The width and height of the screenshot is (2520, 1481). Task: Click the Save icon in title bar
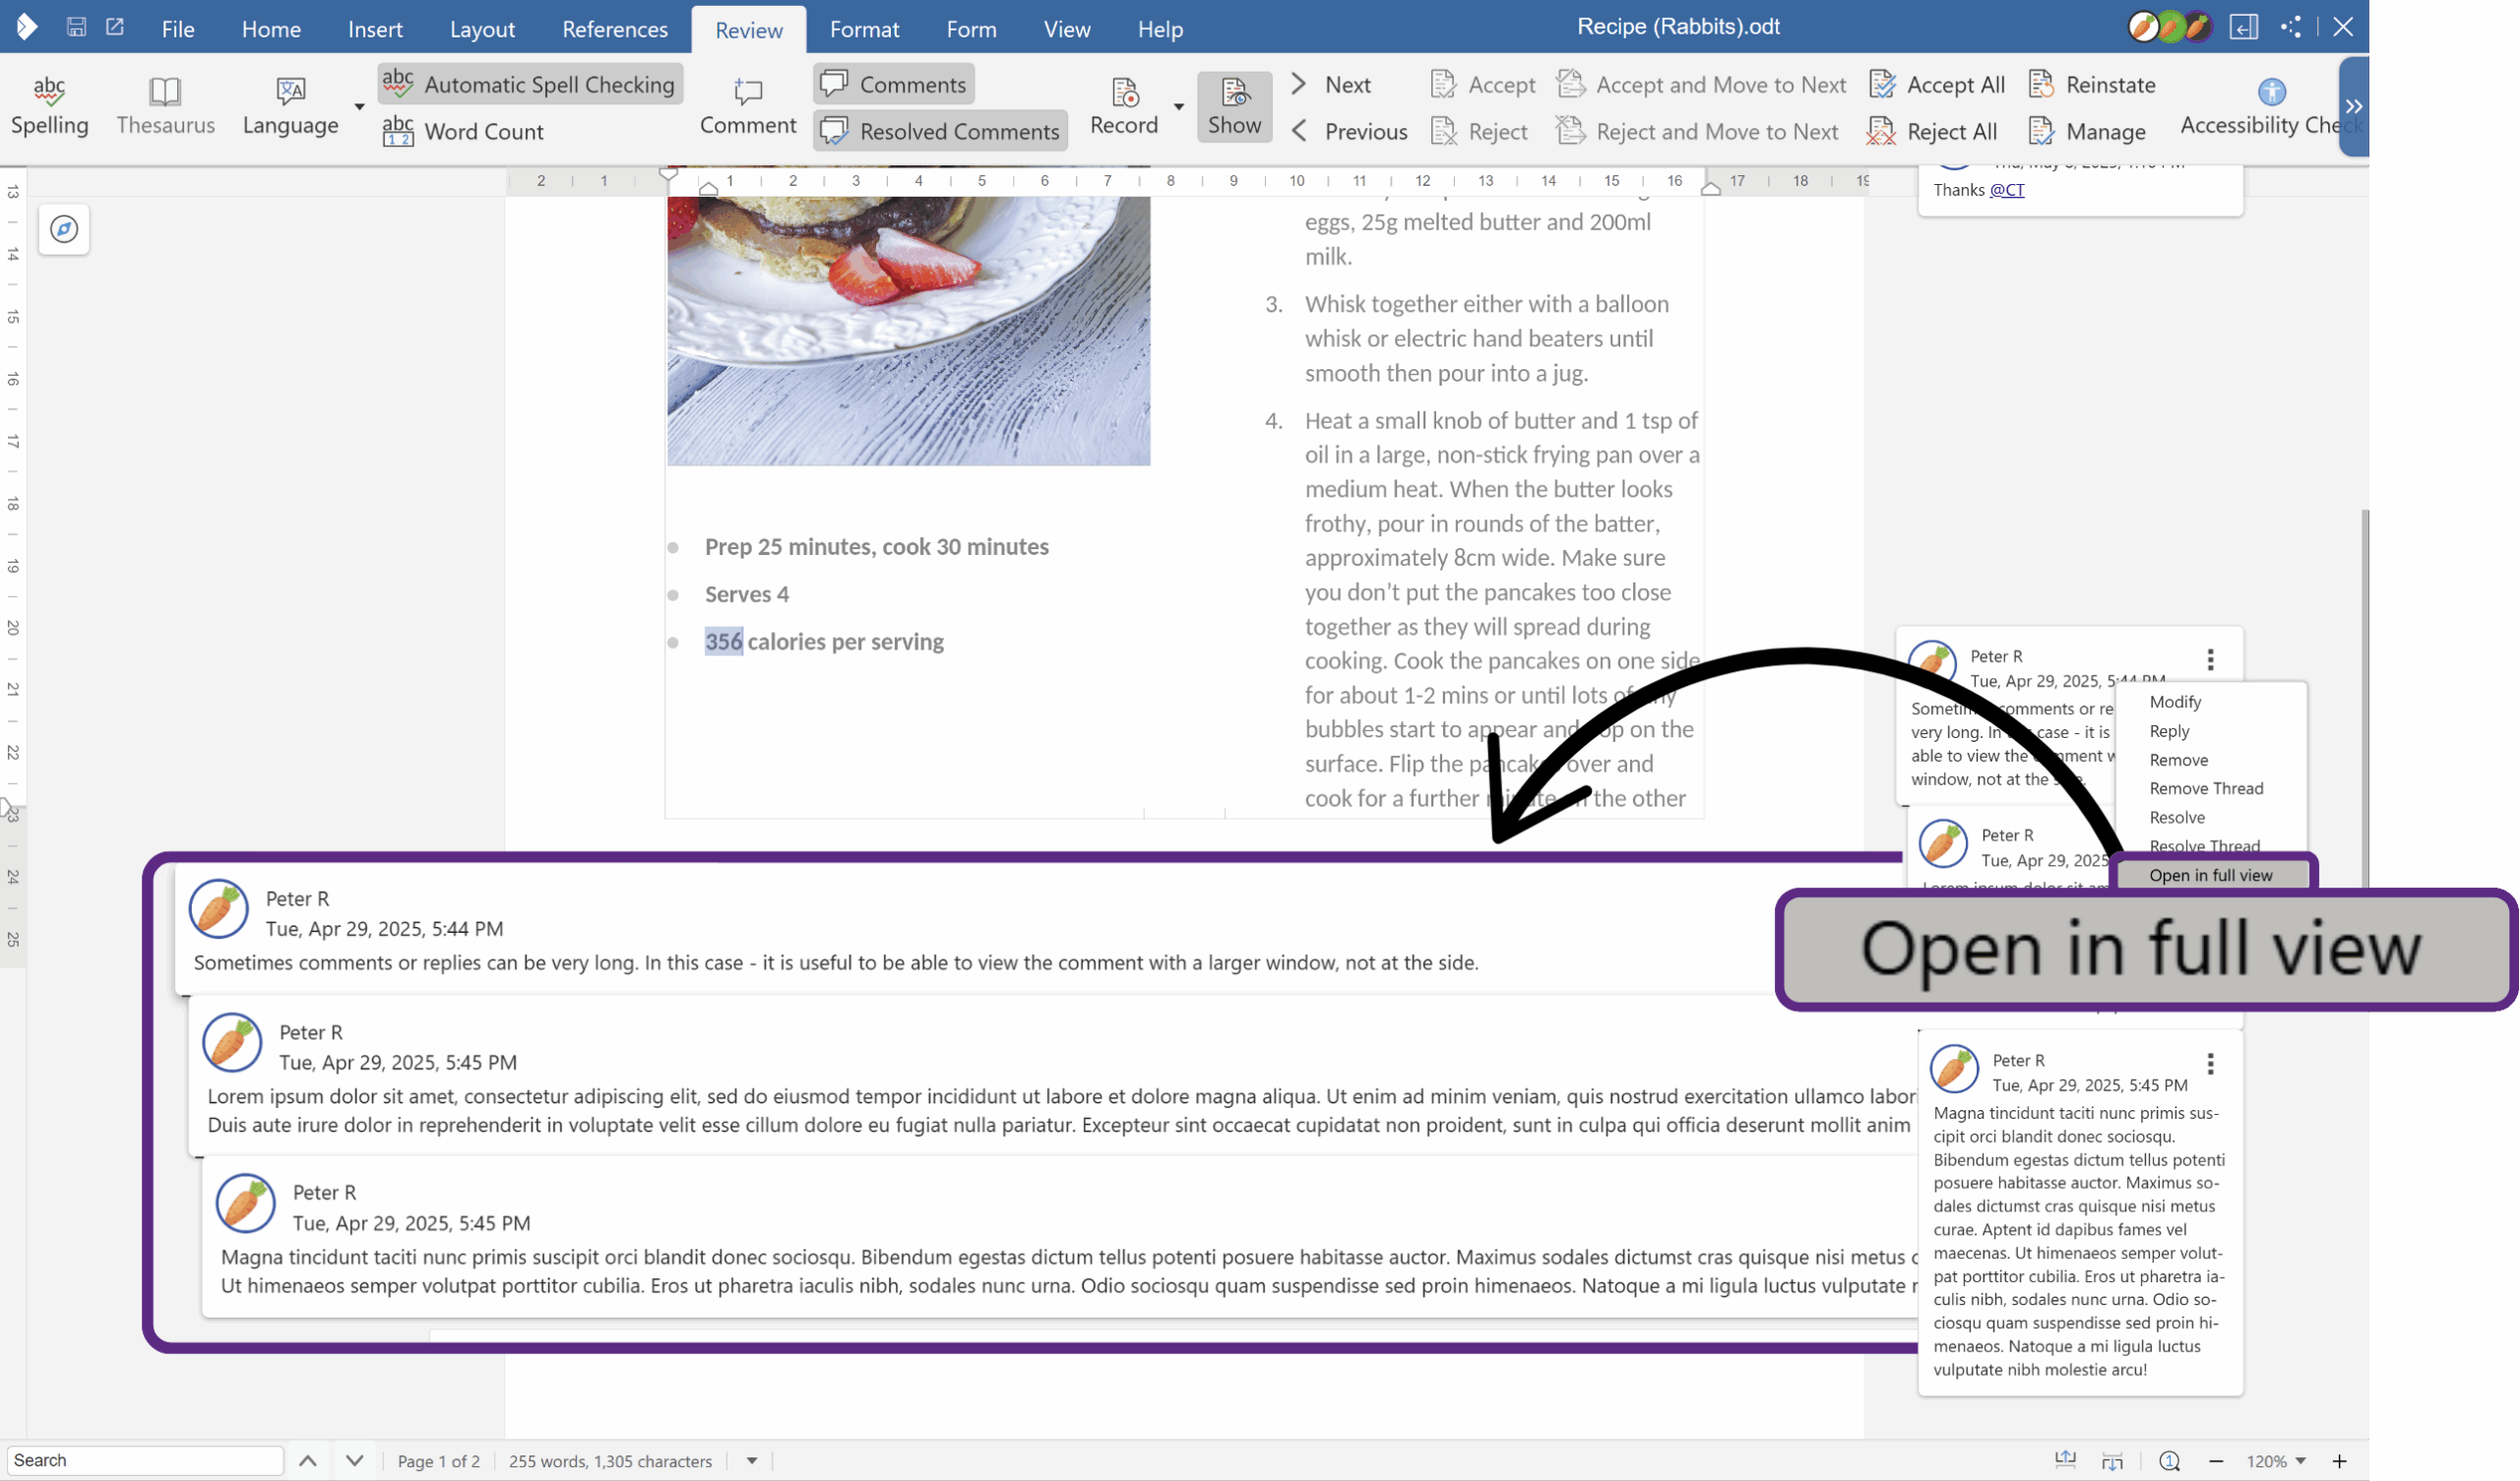click(76, 27)
